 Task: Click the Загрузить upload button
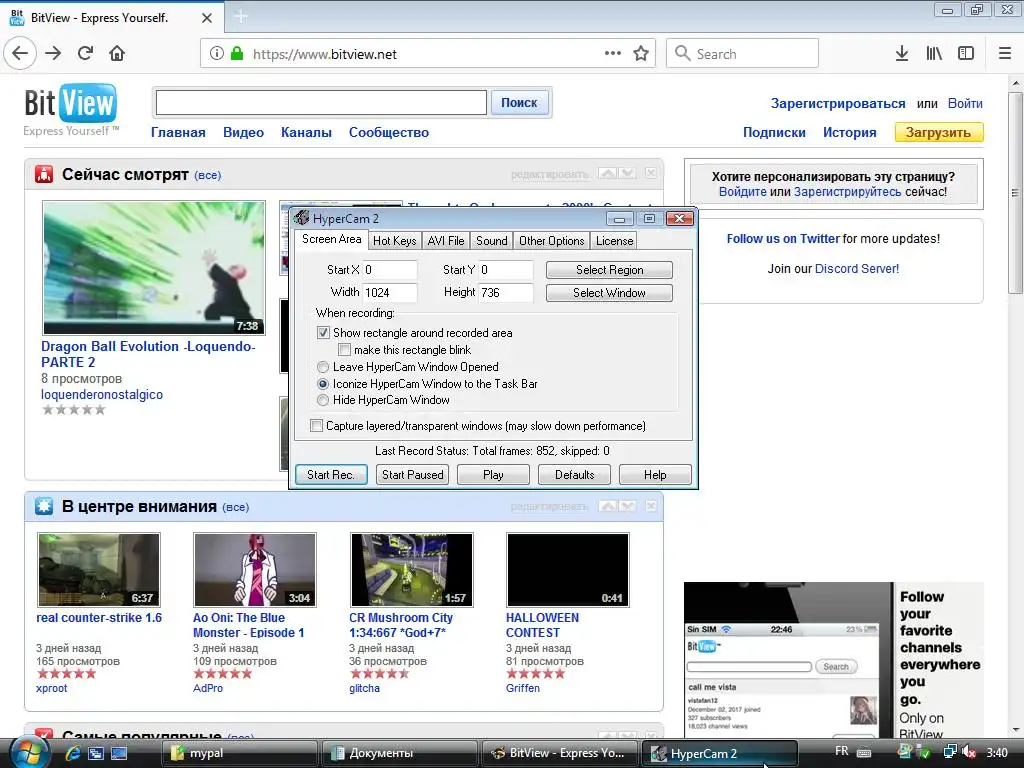[x=938, y=133]
